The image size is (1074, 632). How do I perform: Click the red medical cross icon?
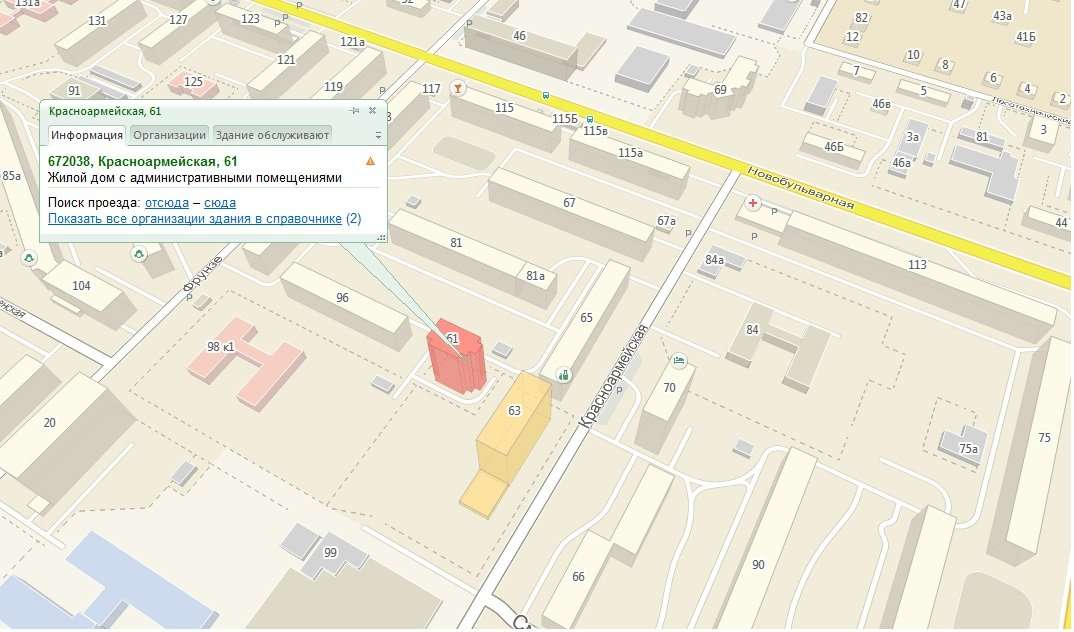pyautogui.click(x=753, y=203)
